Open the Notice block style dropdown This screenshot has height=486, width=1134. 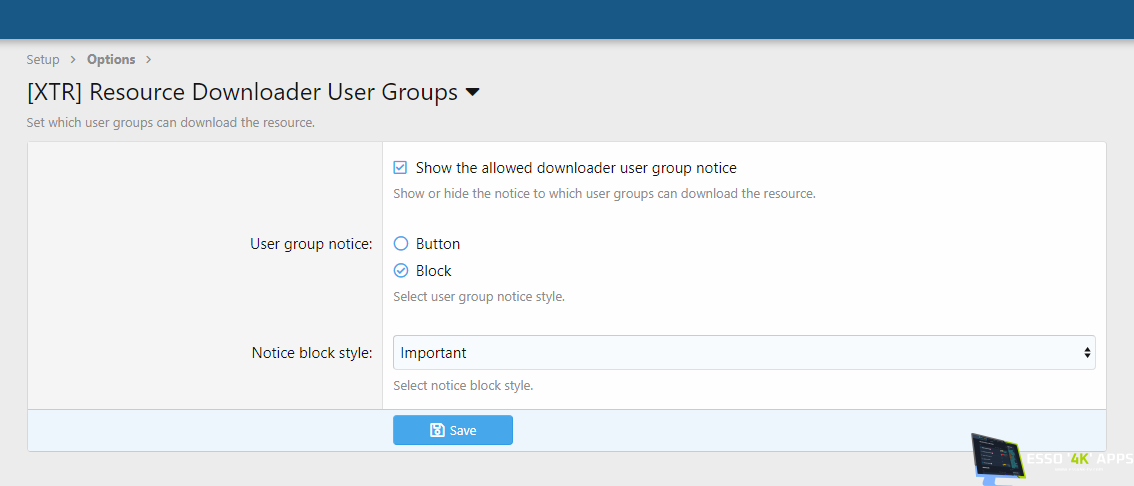coord(743,353)
